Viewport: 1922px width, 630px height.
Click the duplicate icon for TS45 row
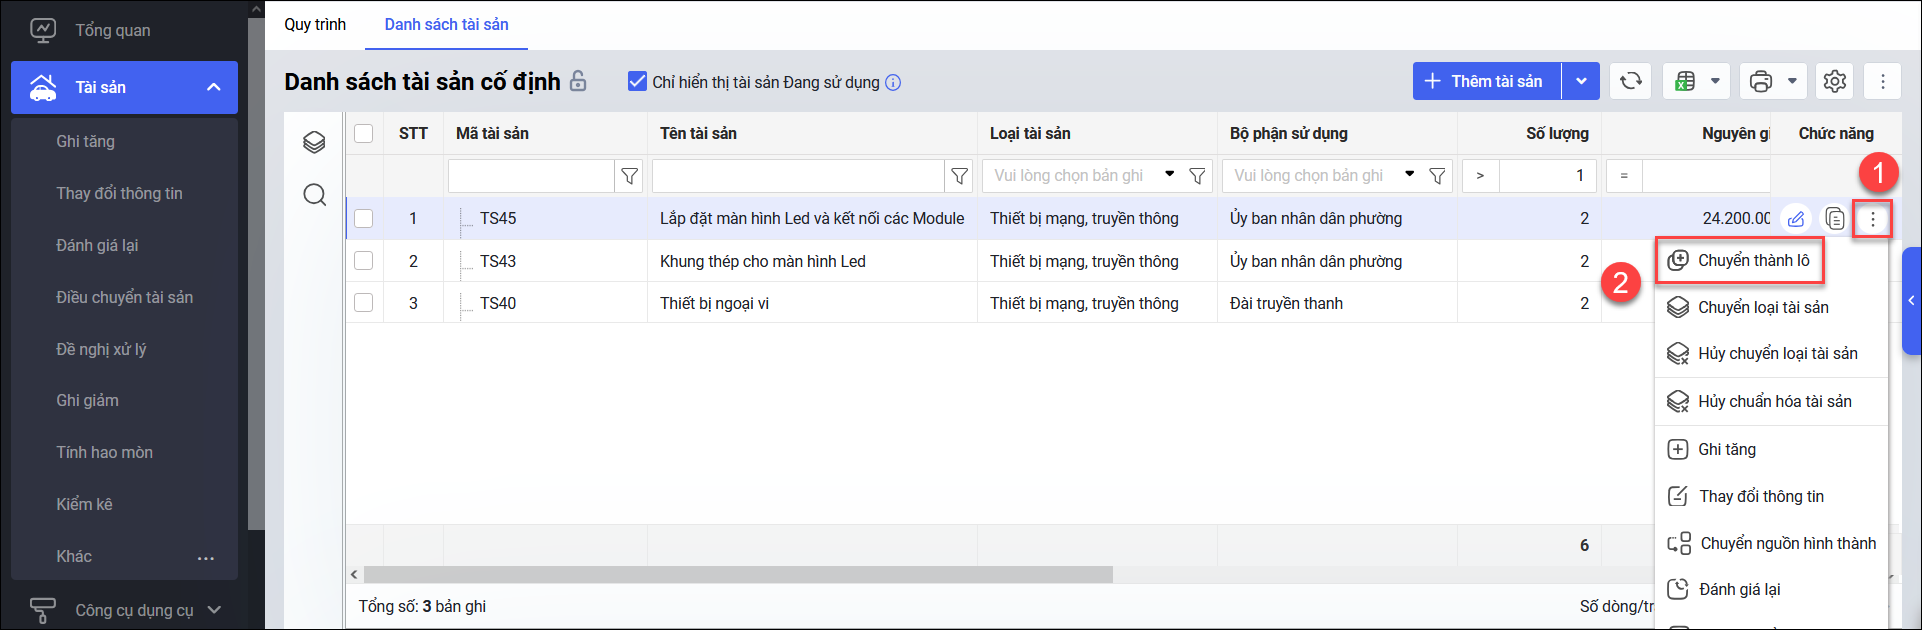(1835, 218)
